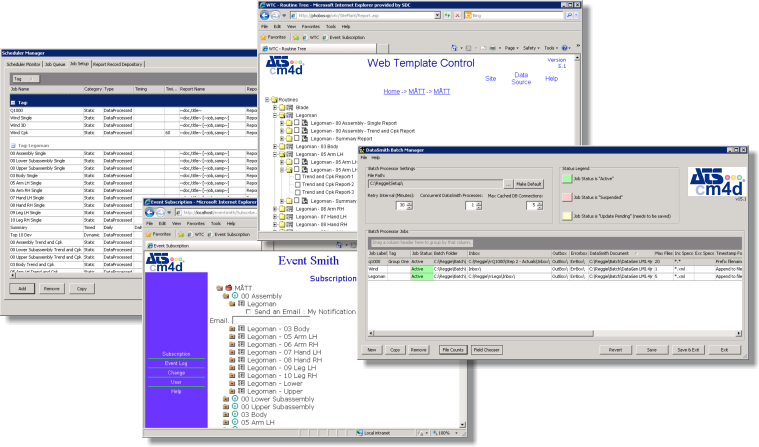Stop loading with red X in WTC browser
Screen dimensions: 759x447
coord(457,15)
